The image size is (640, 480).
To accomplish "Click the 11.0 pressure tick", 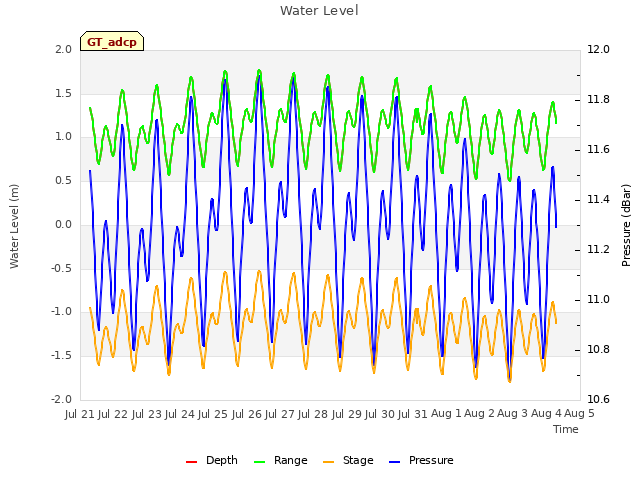I will [598, 300].
